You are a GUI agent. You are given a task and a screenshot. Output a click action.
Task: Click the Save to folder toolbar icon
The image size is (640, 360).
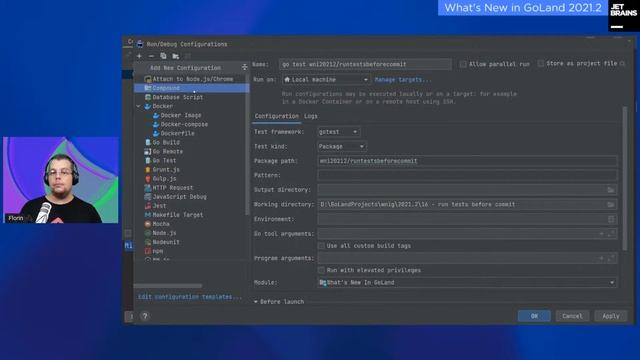[x=176, y=56]
